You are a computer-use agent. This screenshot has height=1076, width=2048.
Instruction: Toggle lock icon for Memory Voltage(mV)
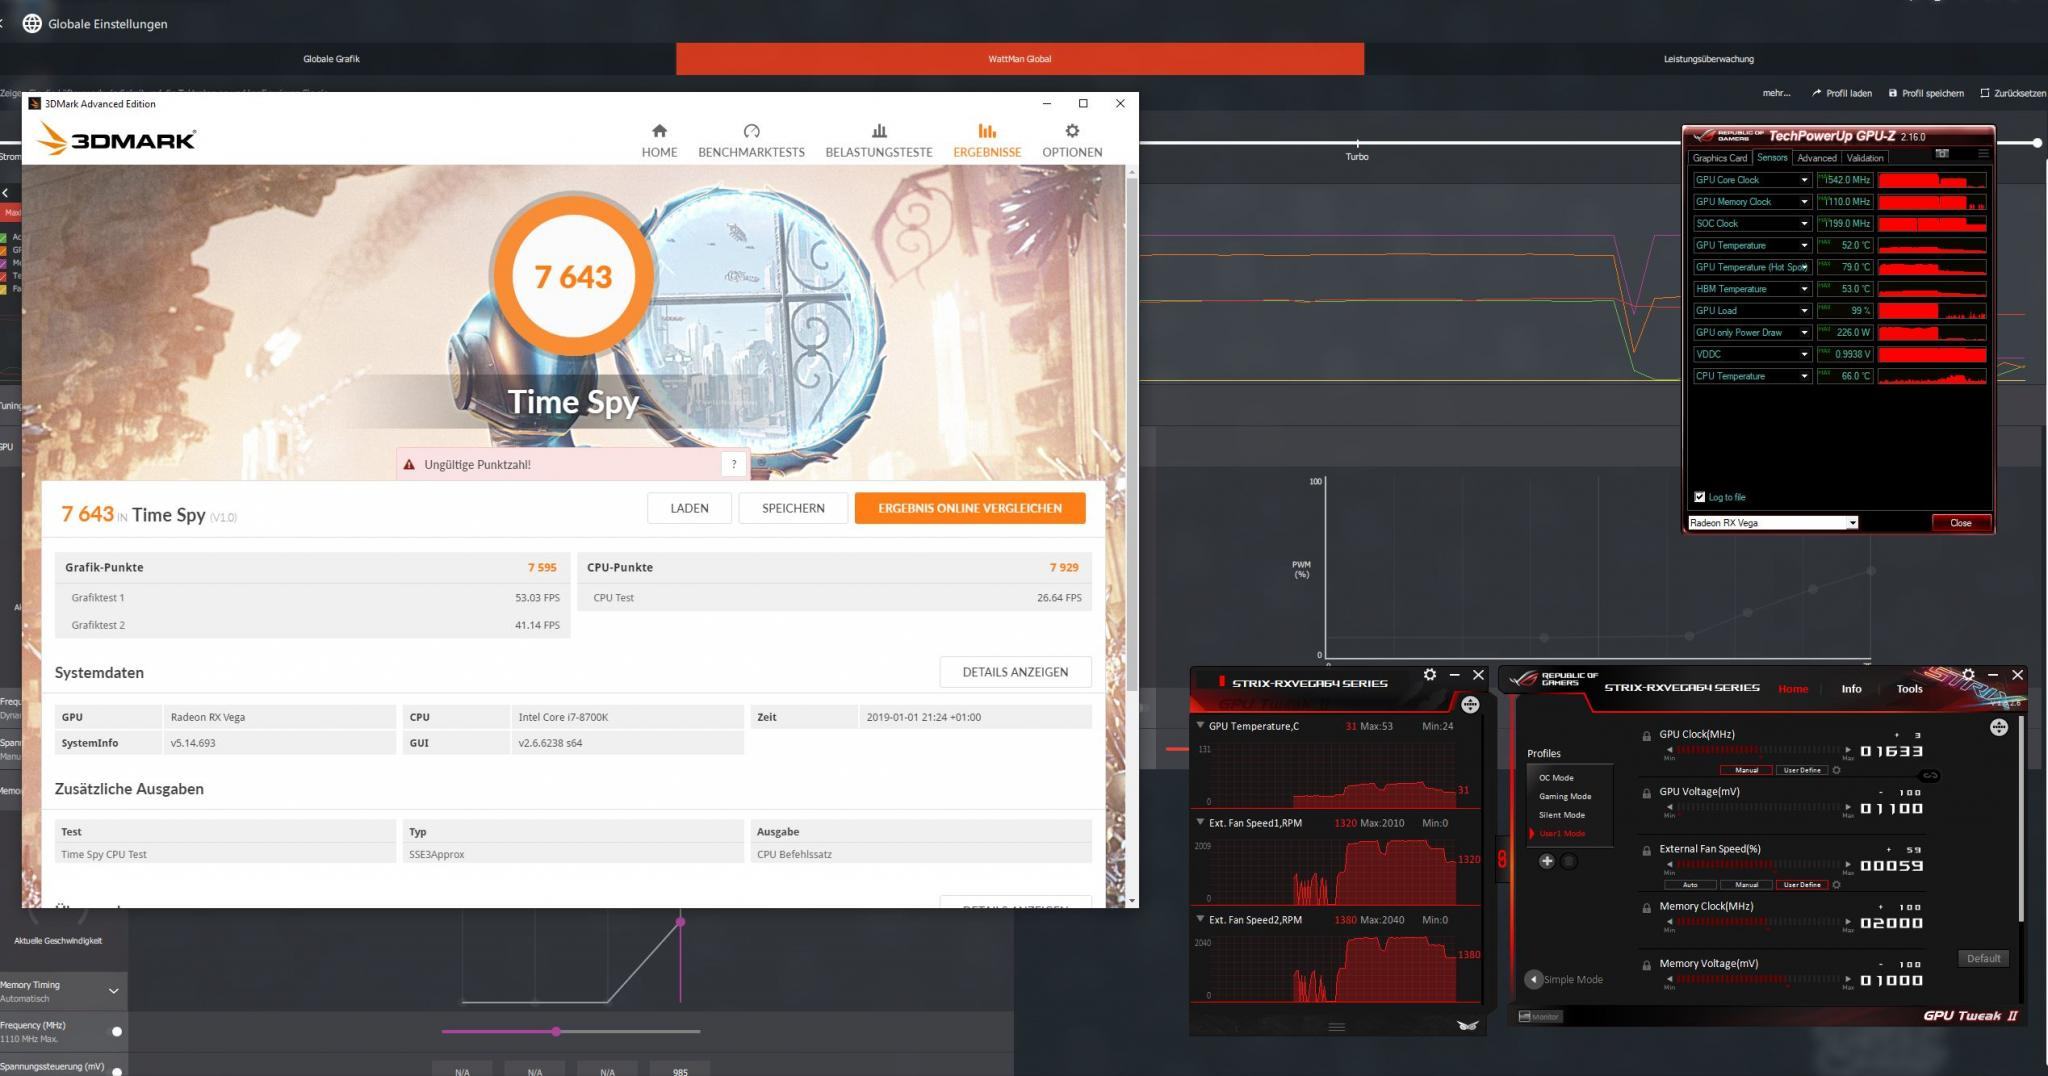1646,966
